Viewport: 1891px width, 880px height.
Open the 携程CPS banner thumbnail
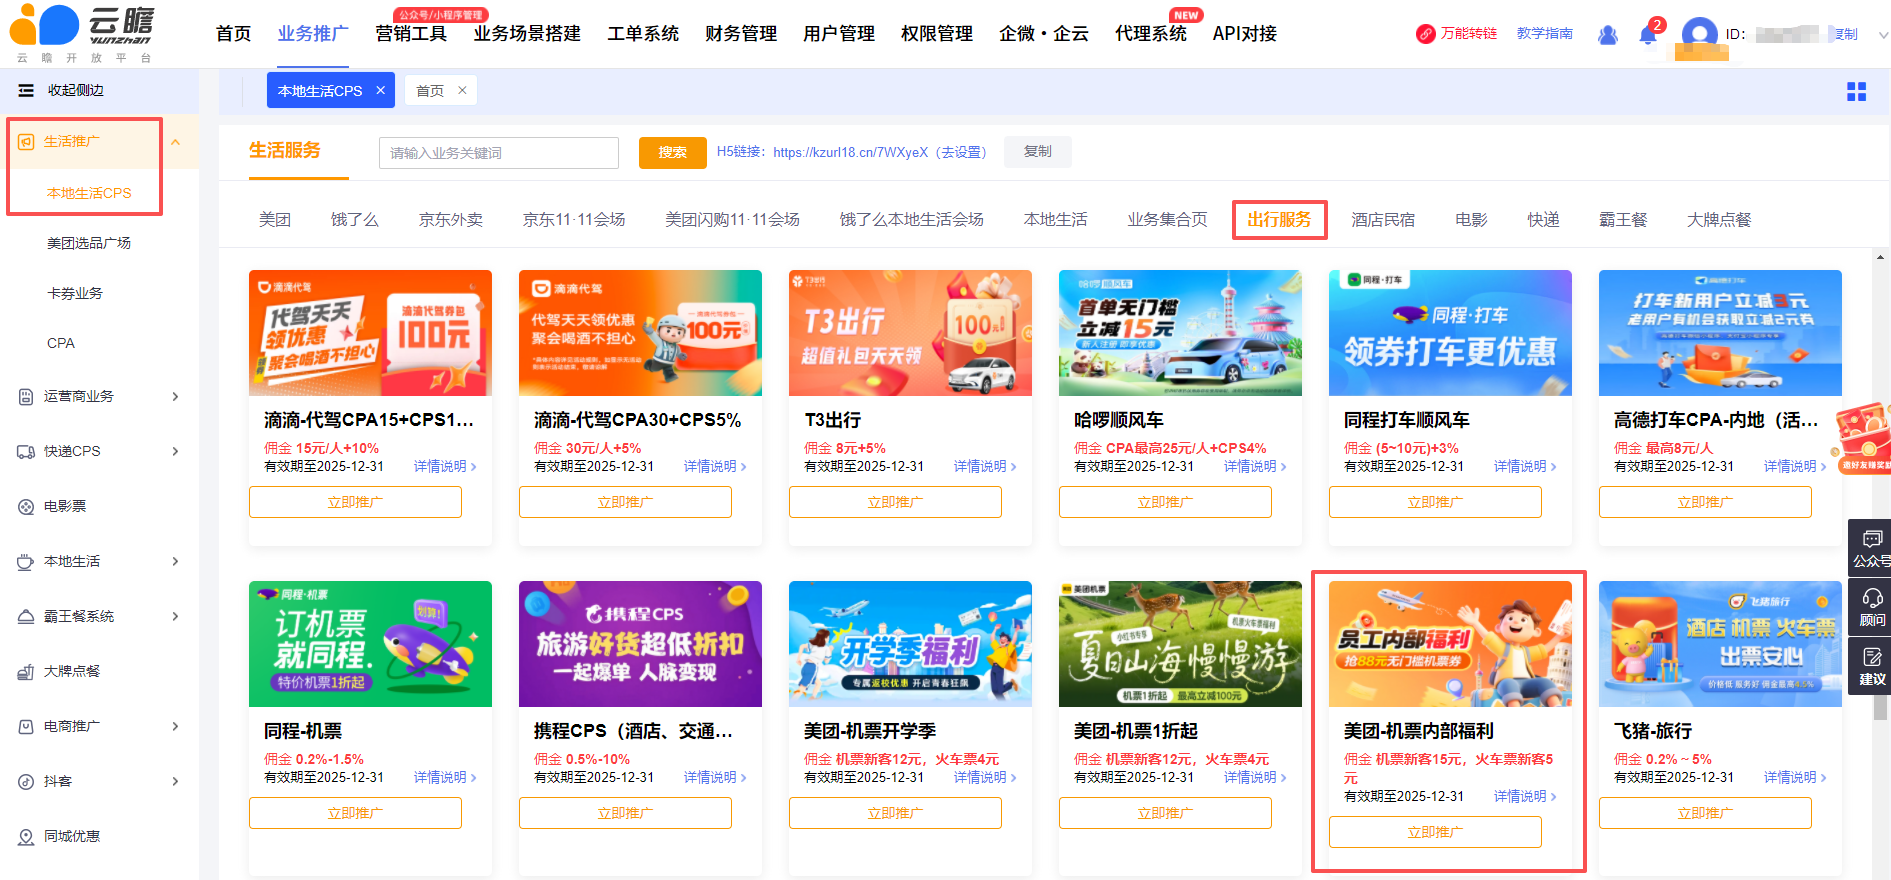coord(640,644)
